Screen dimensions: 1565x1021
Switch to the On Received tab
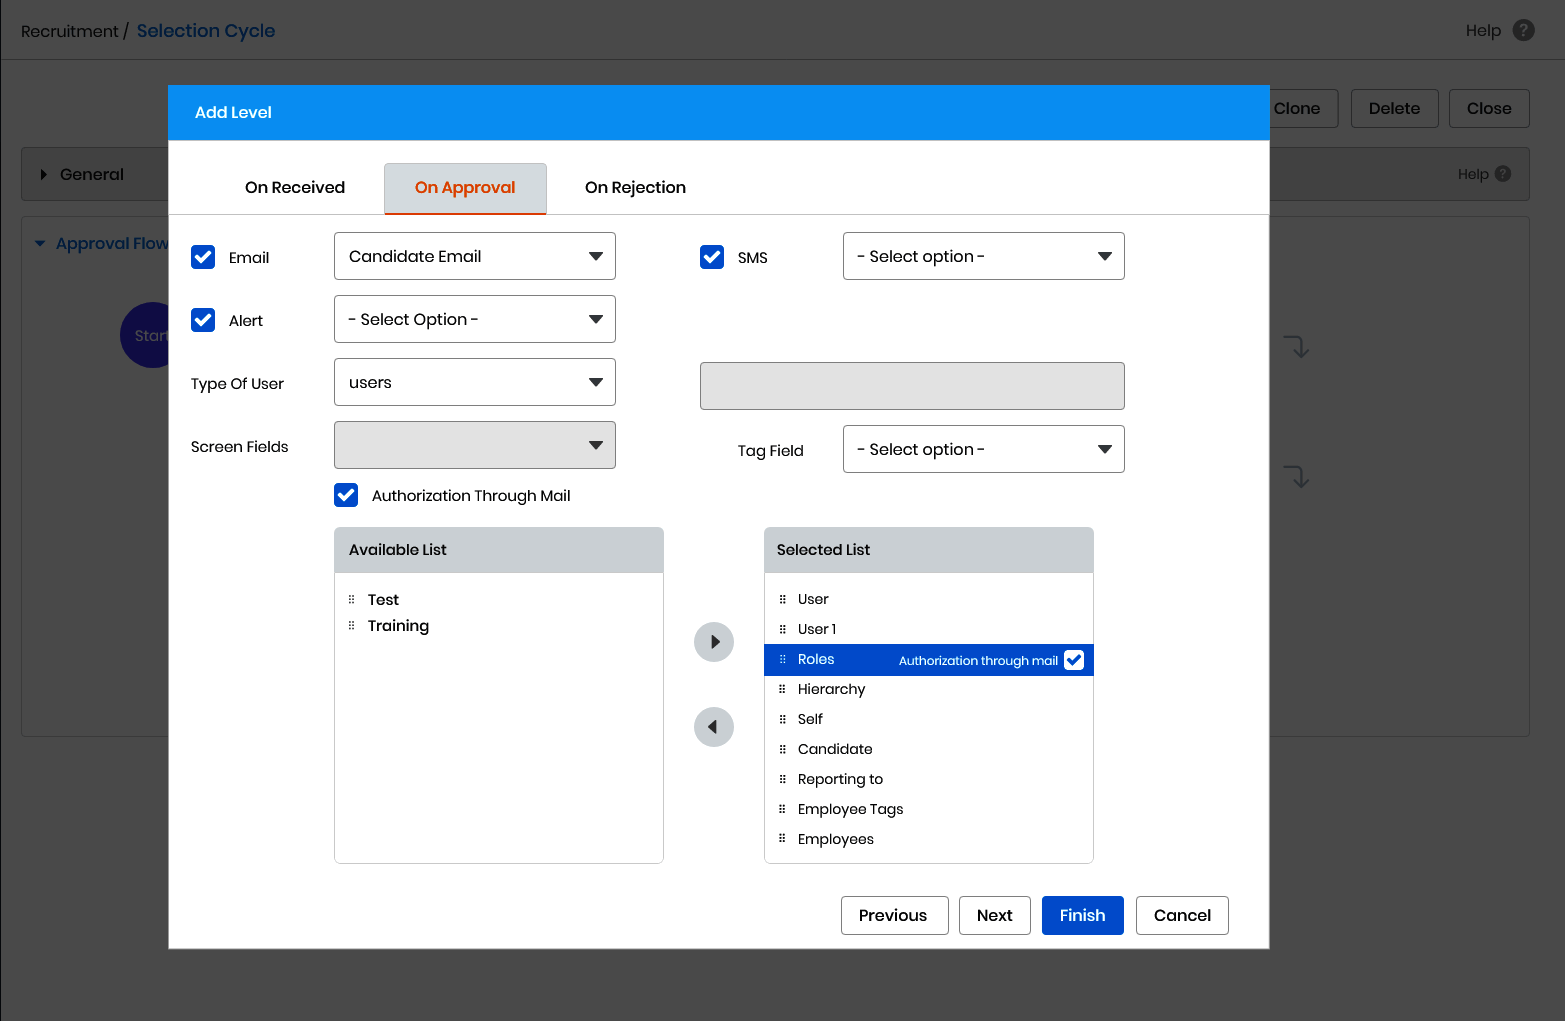pos(295,188)
